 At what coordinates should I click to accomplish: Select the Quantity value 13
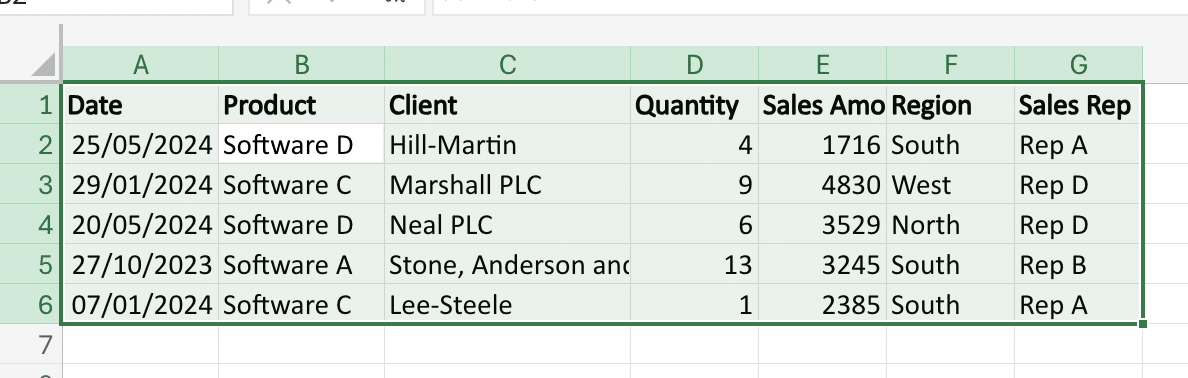tap(694, 265)
